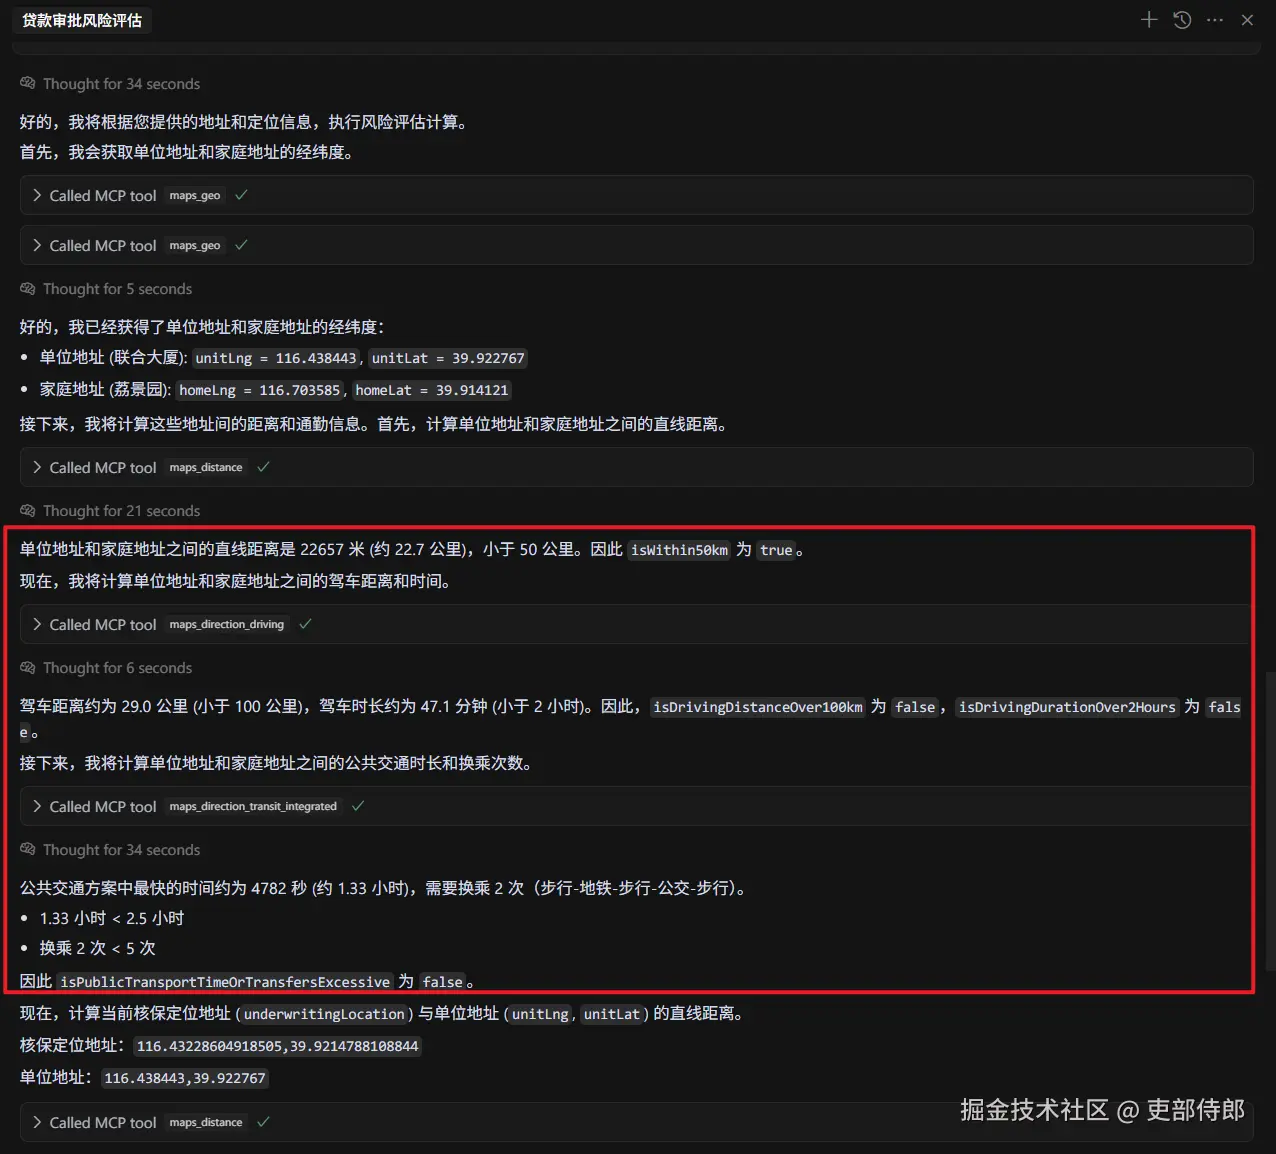Click the vertical scrollbar on the right edge
The image size is (1276, 1154).
(x=1269, y=820)
